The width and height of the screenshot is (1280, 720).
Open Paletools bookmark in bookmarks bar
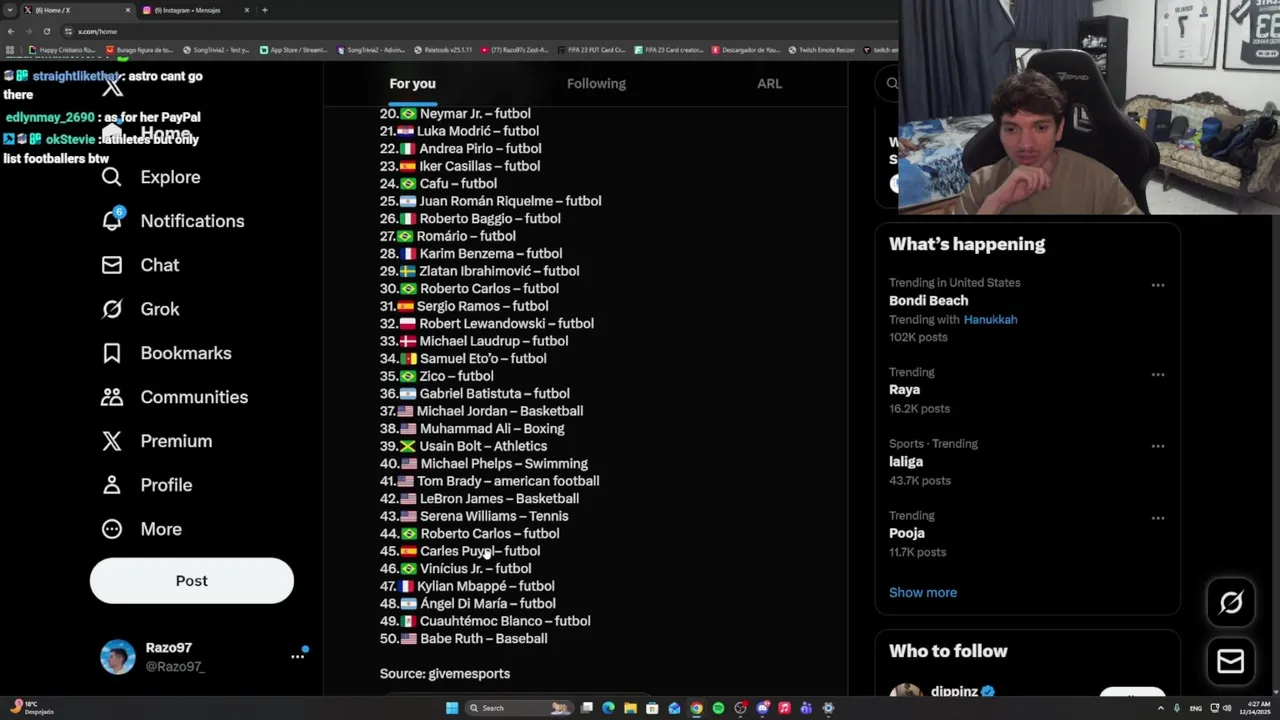tap(442, 50)
